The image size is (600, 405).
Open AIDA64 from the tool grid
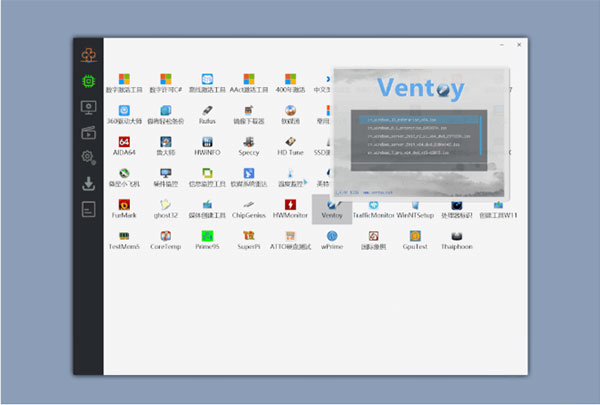click(124, 144)
